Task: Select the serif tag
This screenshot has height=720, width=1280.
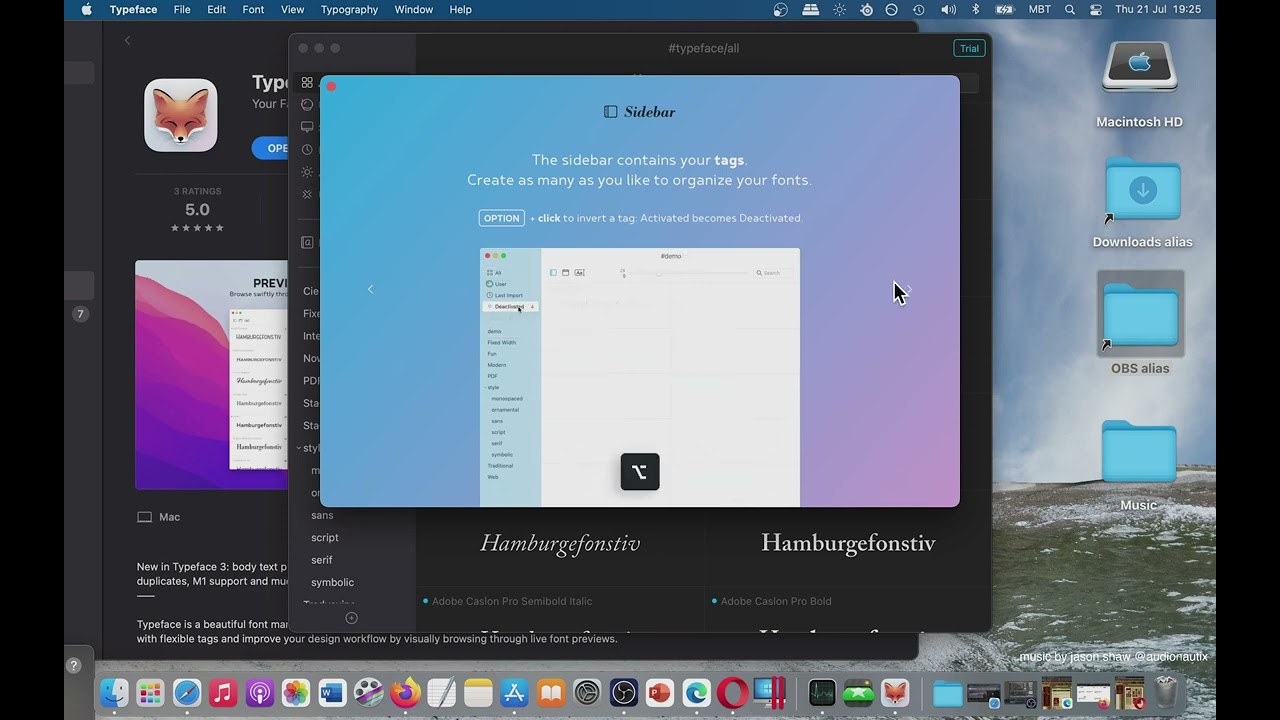Action: coord(322,560)
